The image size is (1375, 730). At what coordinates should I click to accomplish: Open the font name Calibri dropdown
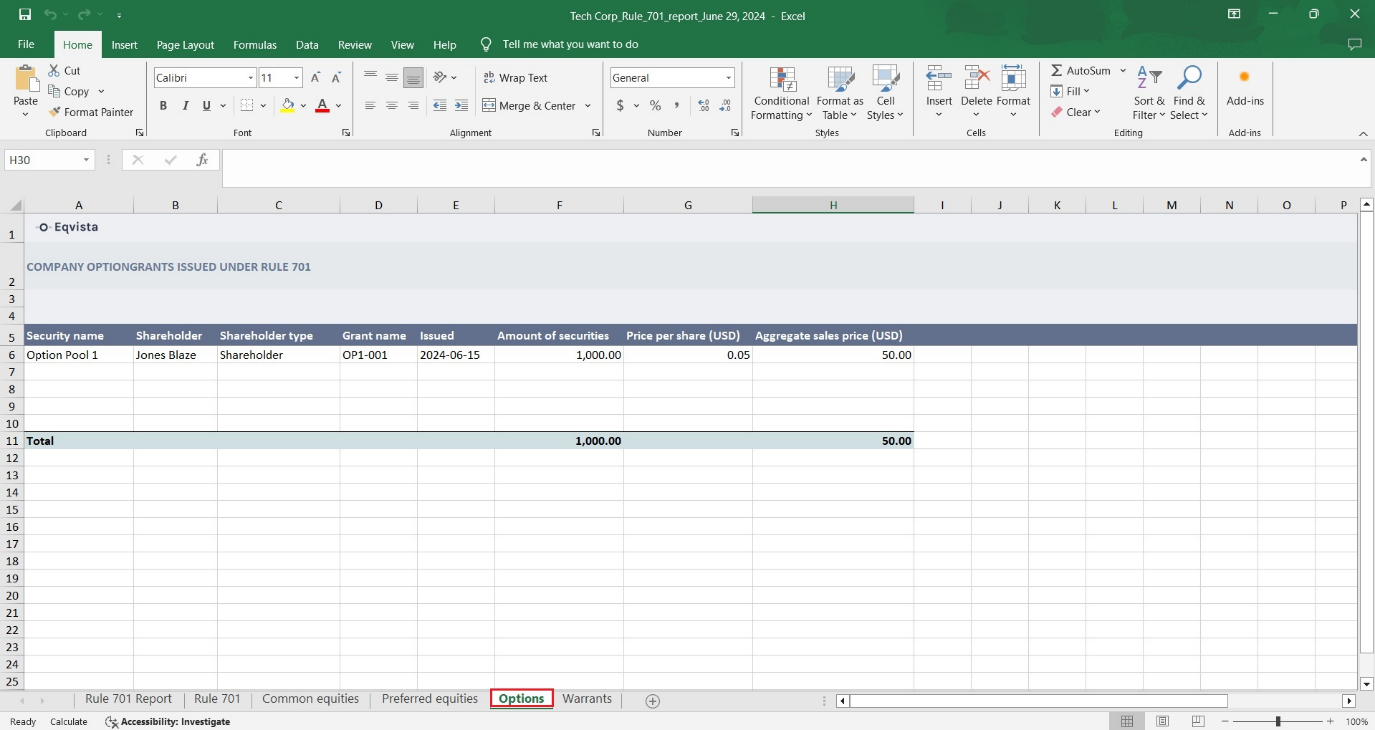point(250,78)
